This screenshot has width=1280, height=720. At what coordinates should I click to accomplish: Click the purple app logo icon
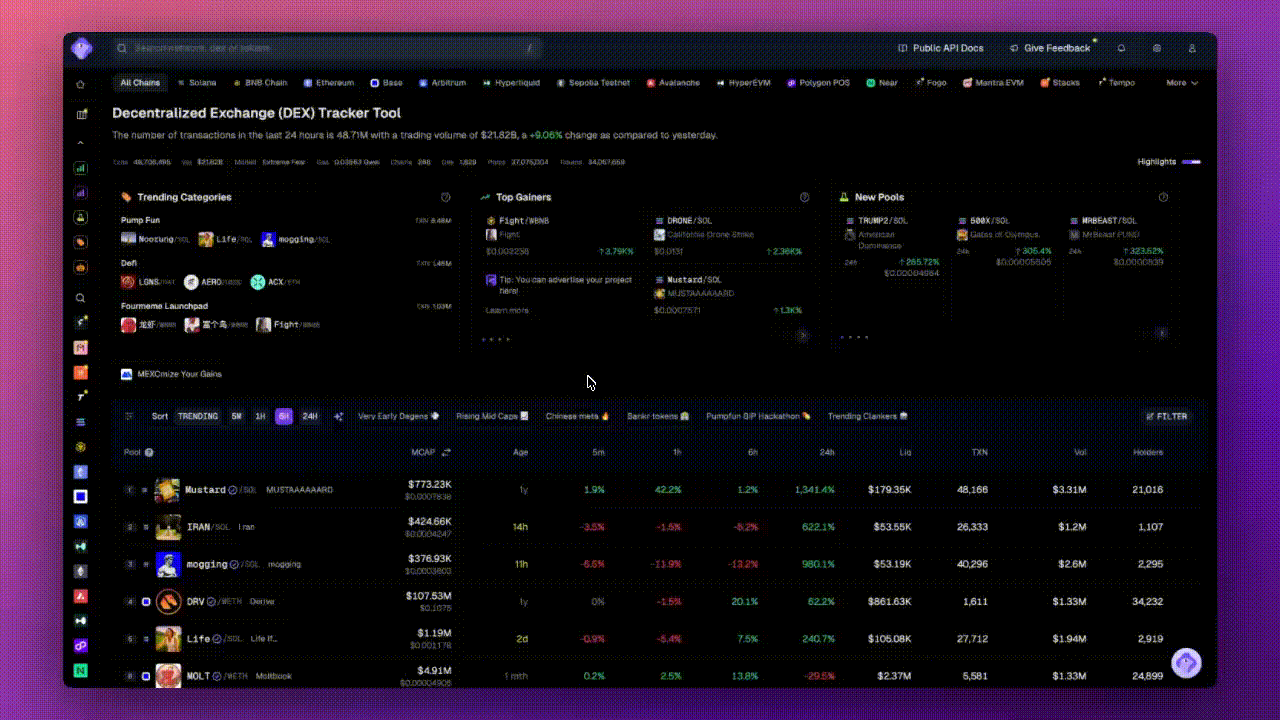pyautogui.click(x=81, y=47)
